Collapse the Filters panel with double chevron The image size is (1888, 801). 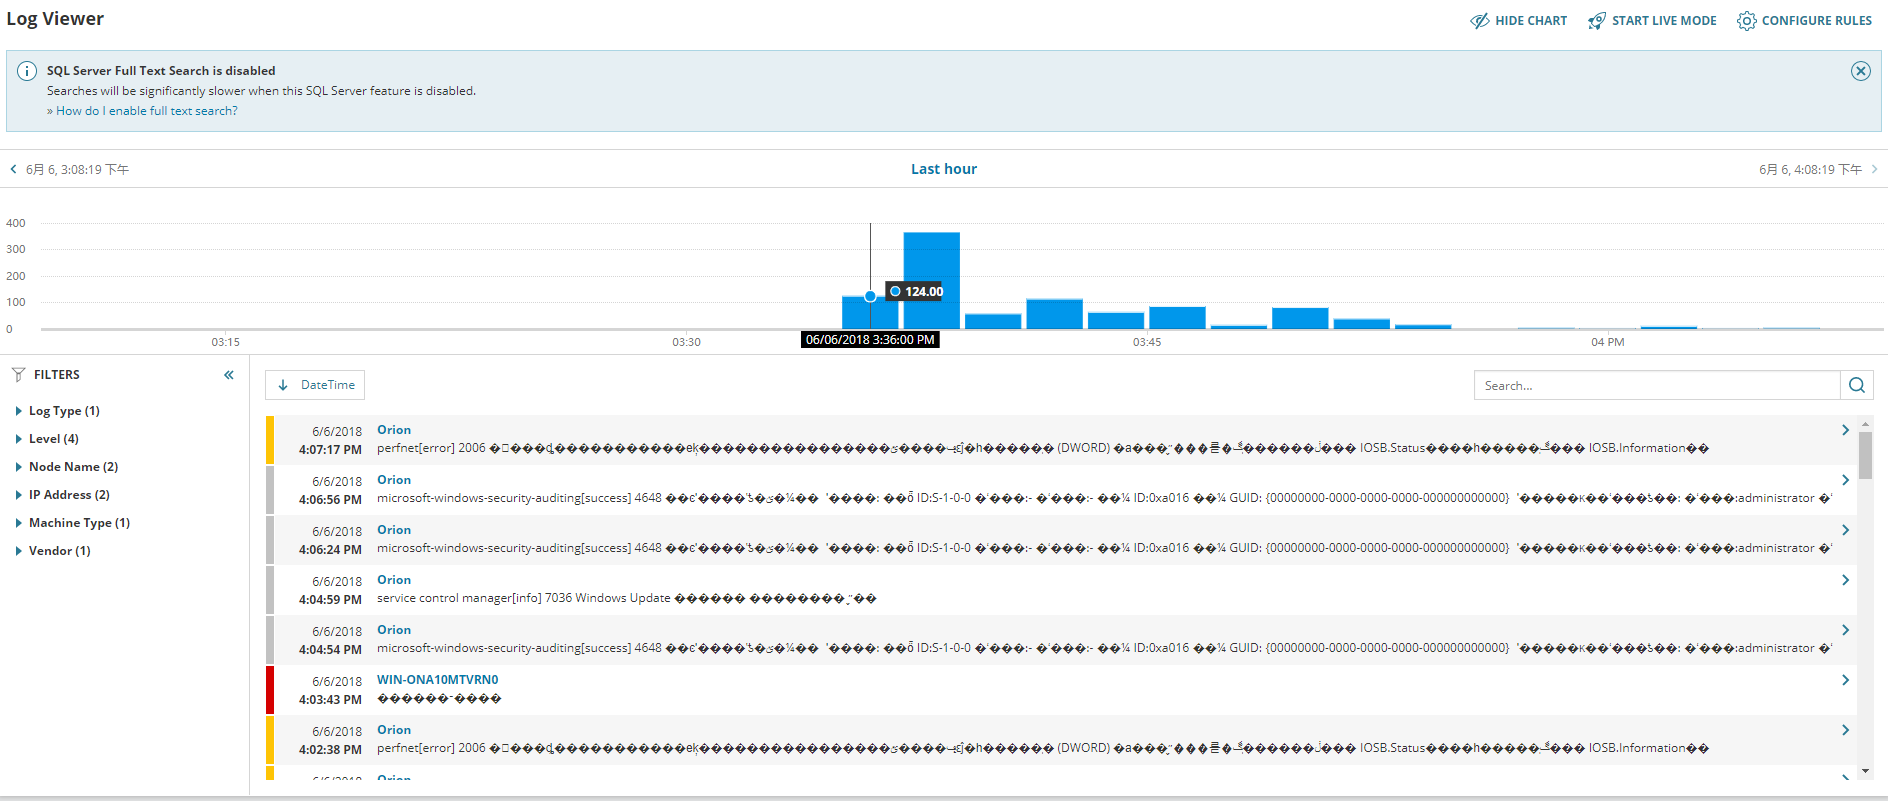pyautogui.click(x=229, y=375)
